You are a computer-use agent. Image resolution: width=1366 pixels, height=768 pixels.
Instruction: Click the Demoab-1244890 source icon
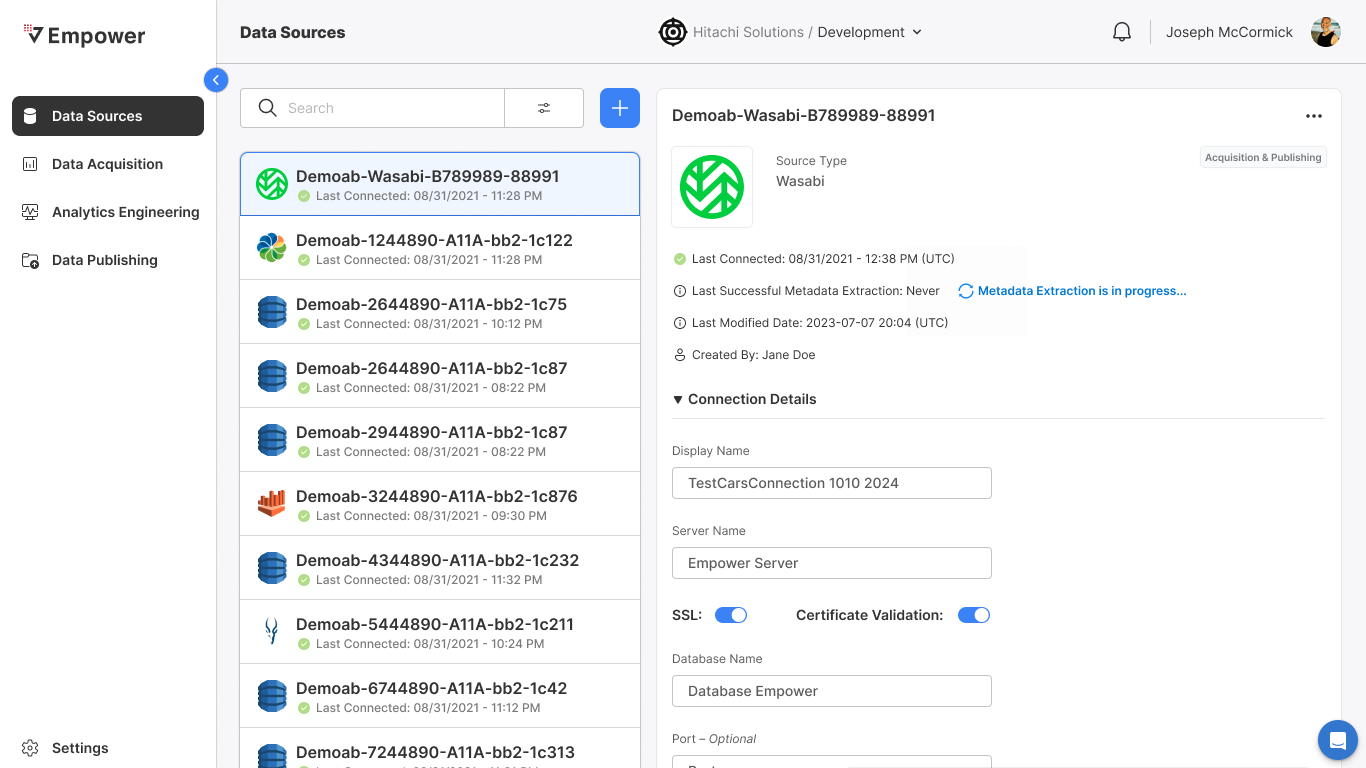pos(272,248)
